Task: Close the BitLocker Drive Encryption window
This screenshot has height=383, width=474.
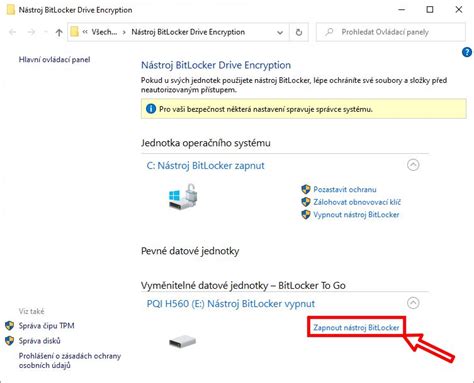Action: [459, 10]
